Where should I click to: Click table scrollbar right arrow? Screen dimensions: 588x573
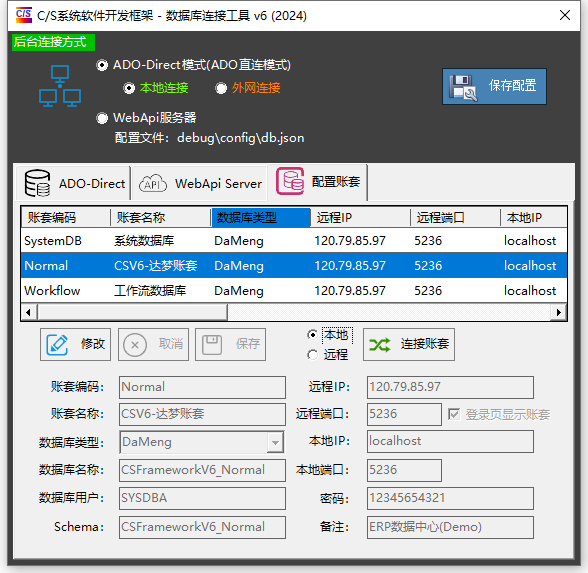[x=559, y=312]
